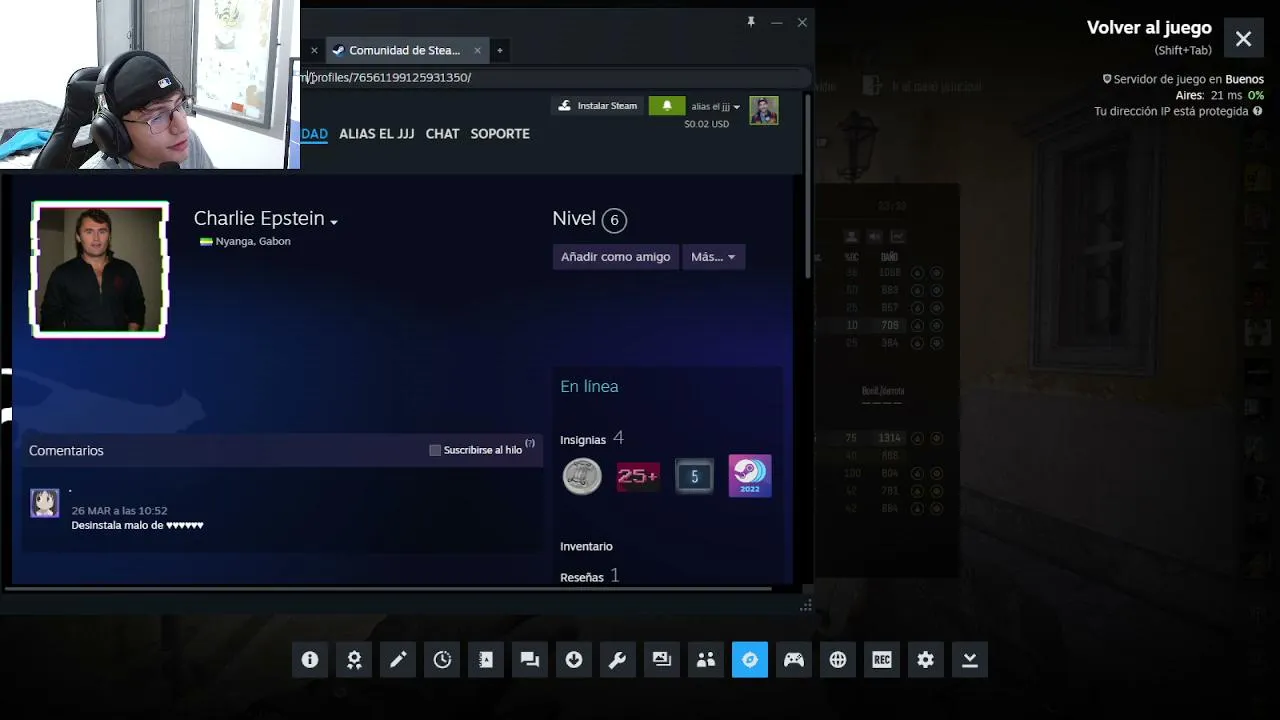
Task: Click the Instalar Steam button
Action: [597, 106]
